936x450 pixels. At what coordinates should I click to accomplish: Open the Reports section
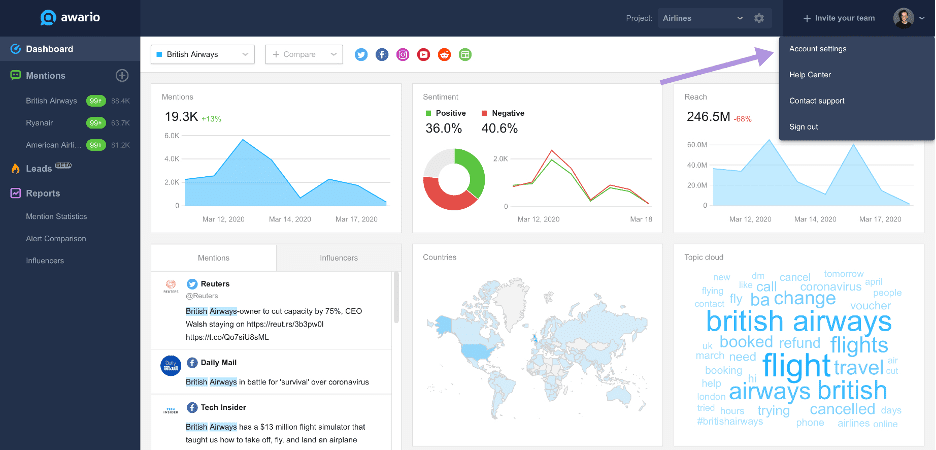[x=42, y=193]
